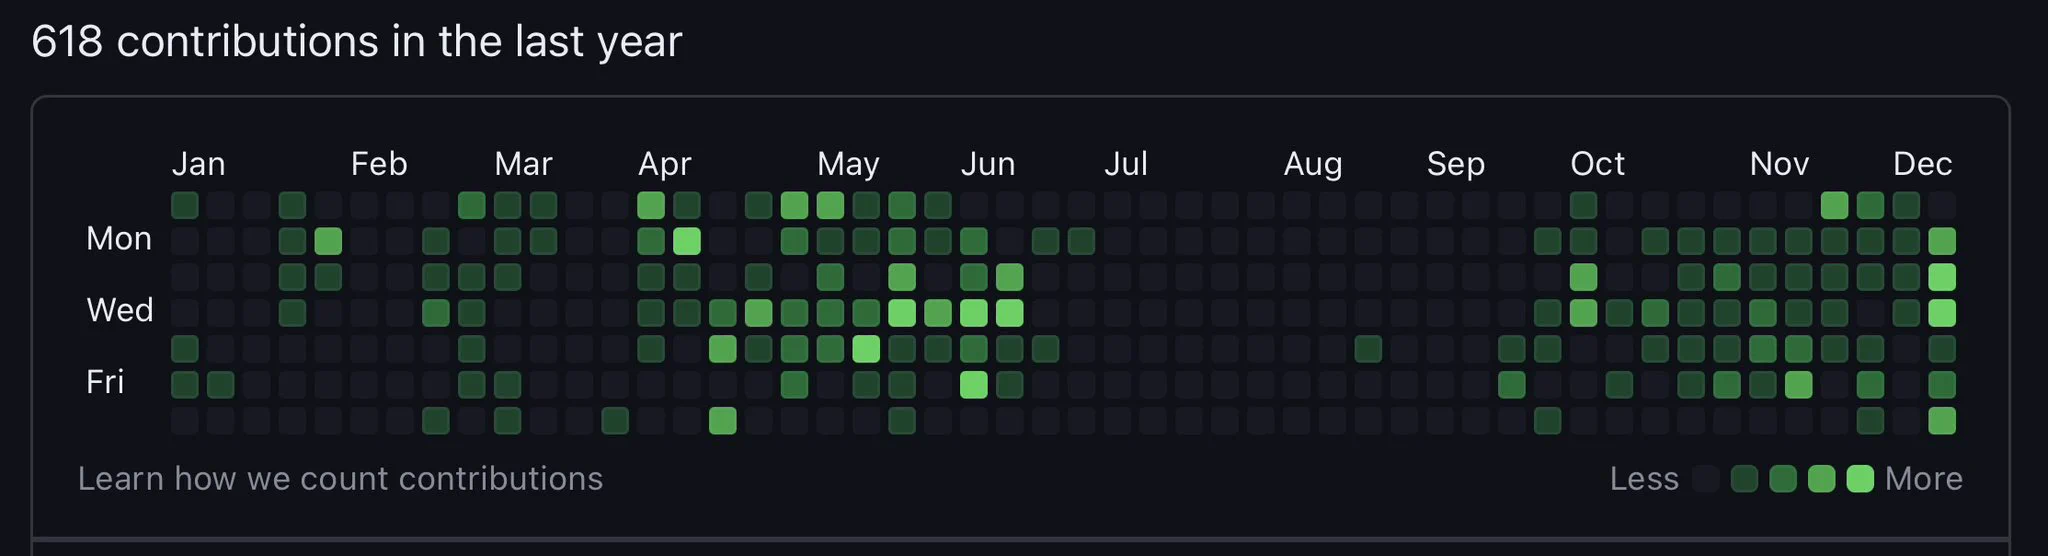
Task: Select the green Saturday cell in November
Action: coord(1871,421)
